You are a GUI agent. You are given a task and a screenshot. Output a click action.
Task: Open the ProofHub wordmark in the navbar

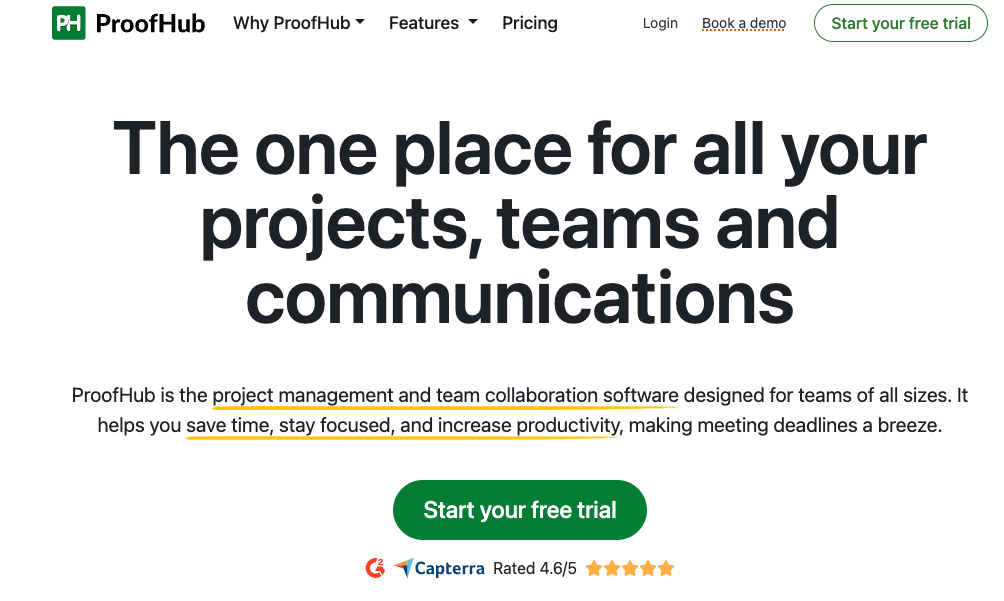tap(151, 22)
